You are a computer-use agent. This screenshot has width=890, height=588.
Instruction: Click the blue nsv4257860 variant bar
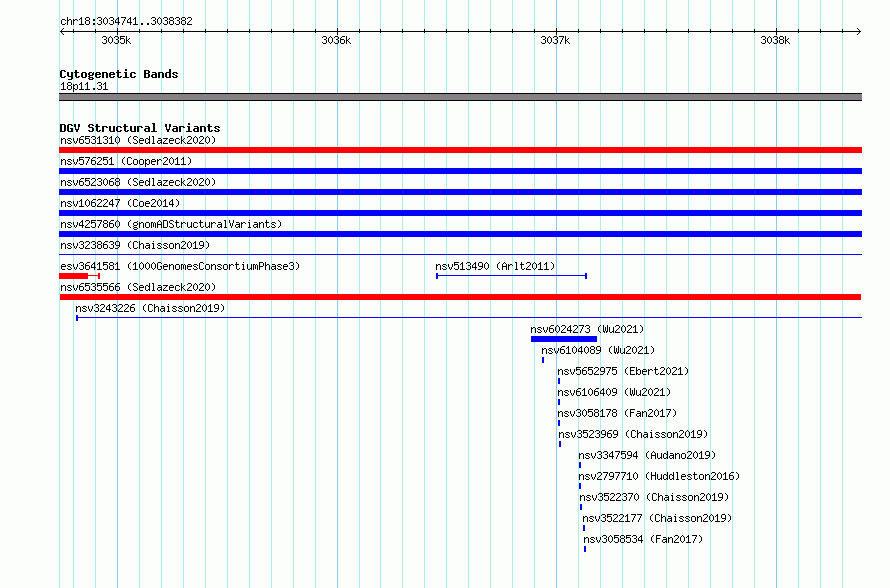click(x=460, y=234)
